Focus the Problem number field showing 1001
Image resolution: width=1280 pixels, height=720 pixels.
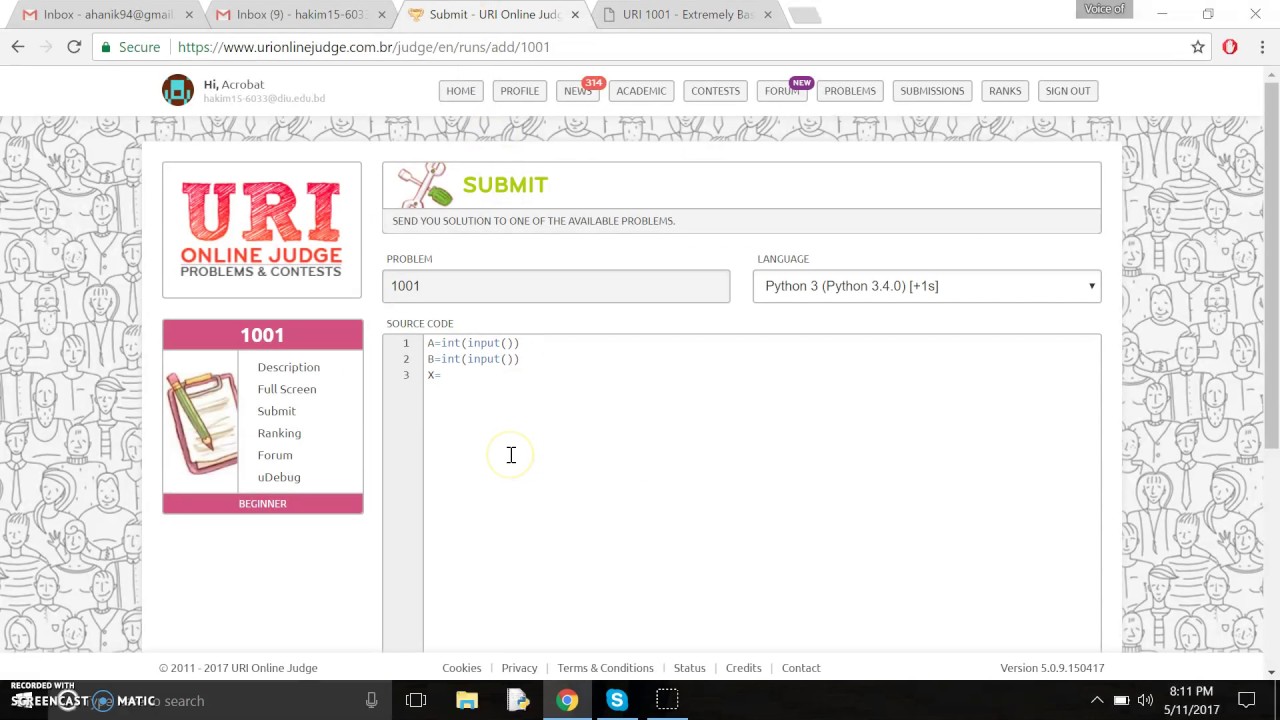point(556,286)
